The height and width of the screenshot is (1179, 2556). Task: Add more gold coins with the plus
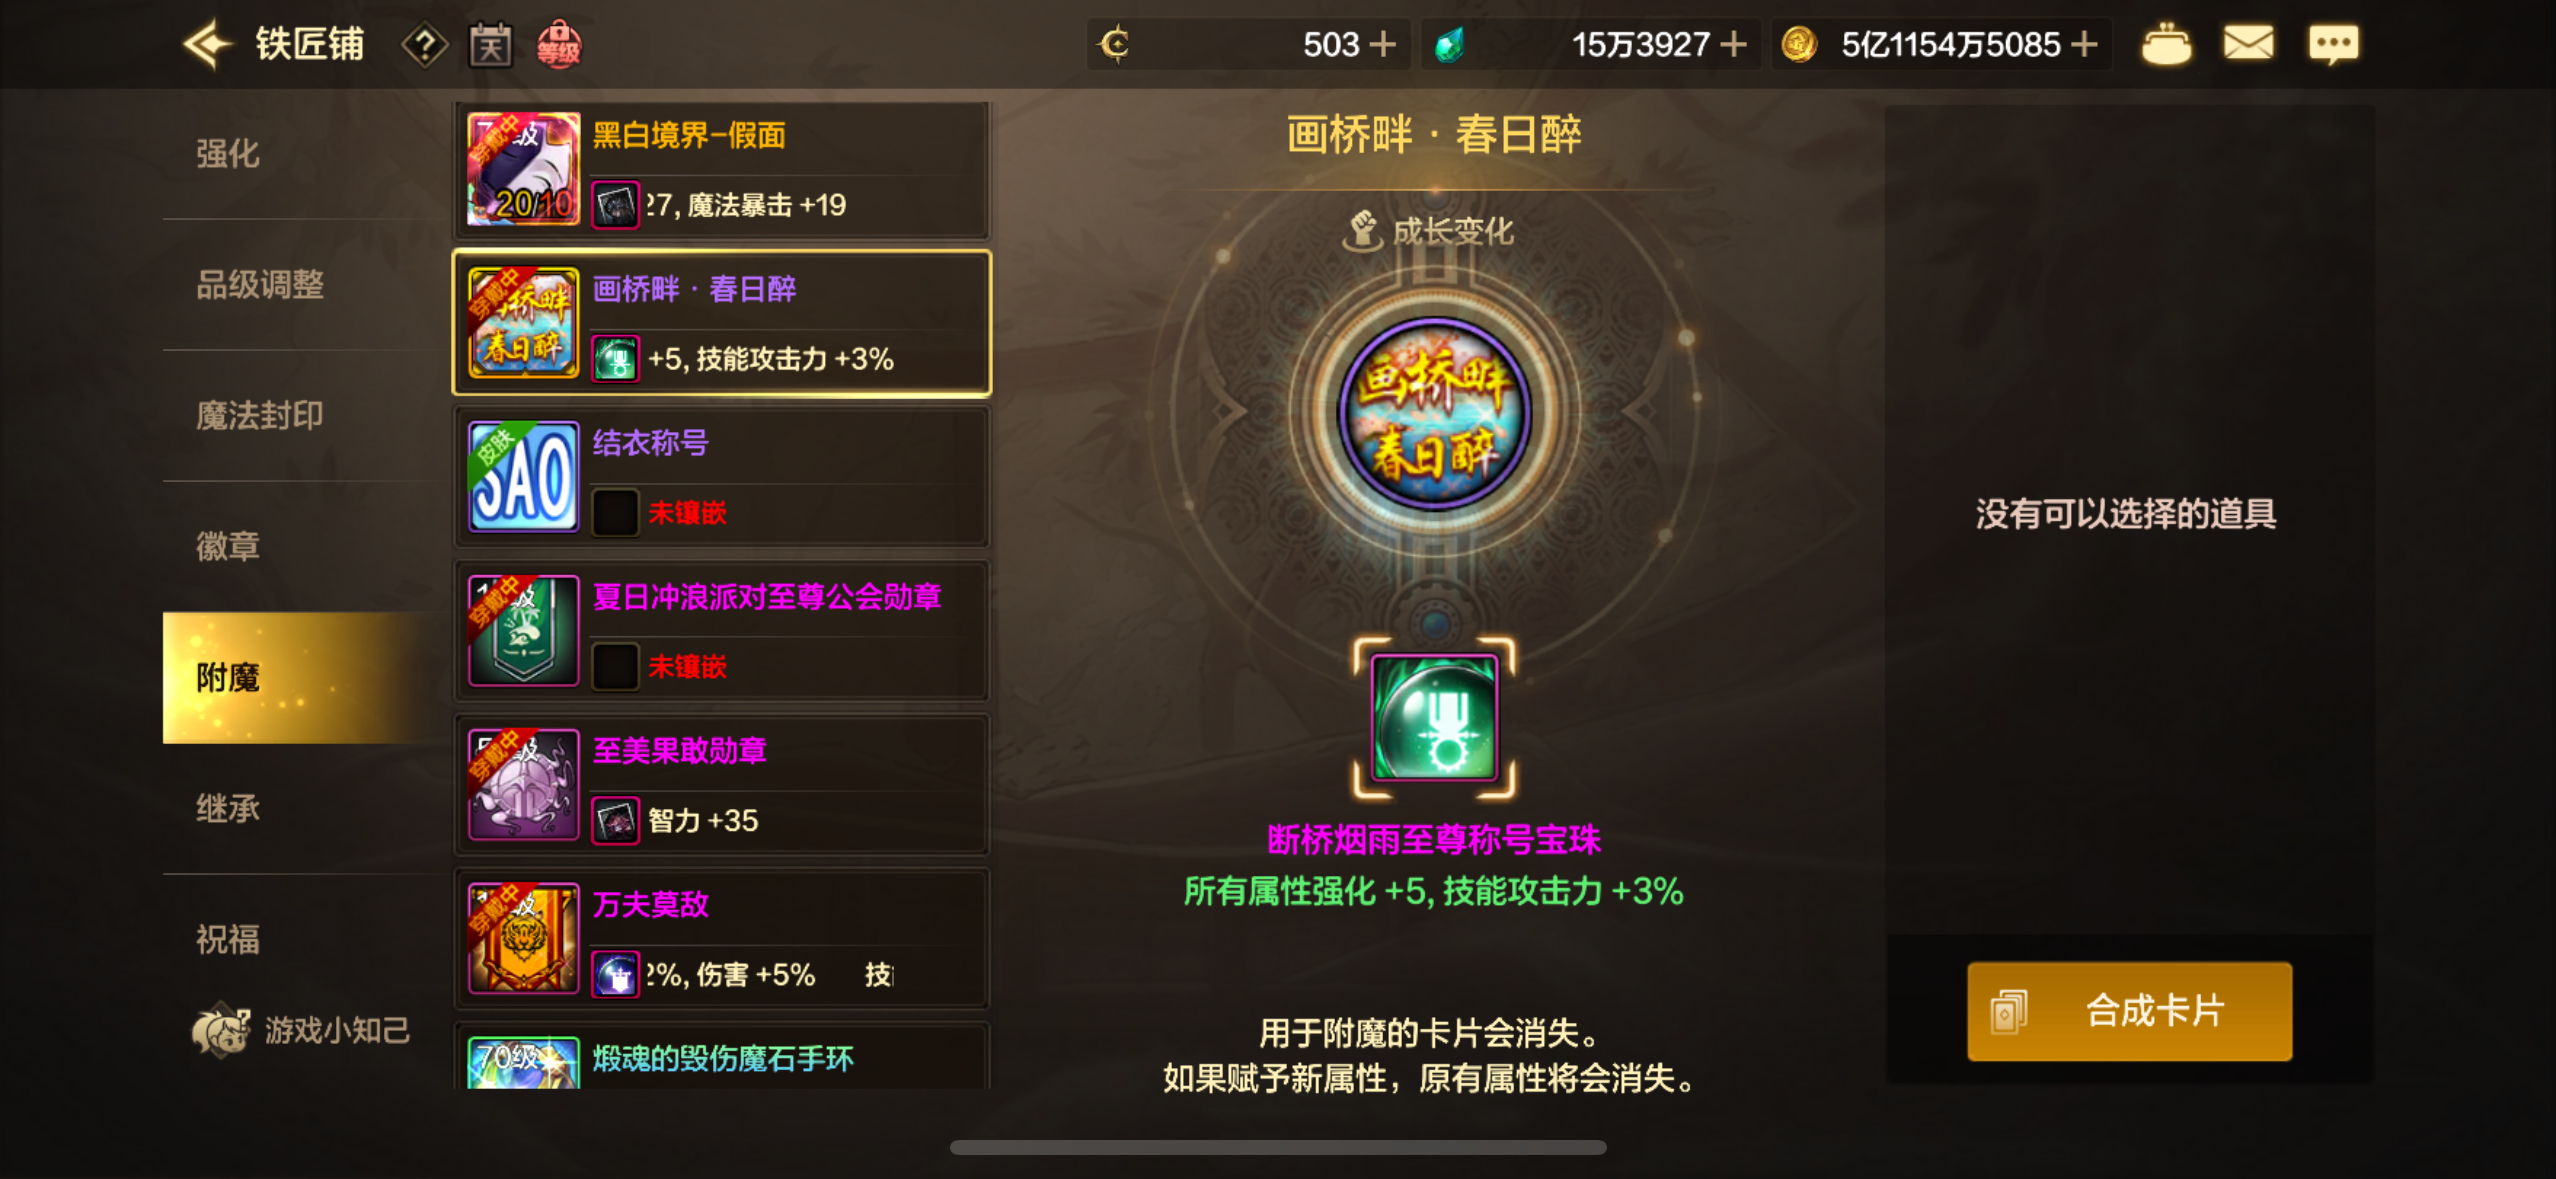click(2084, 45)
